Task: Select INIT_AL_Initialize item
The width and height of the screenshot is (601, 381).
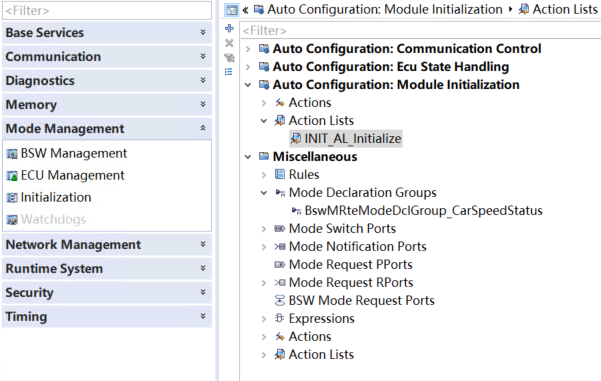Action: (x=346, y=138)
